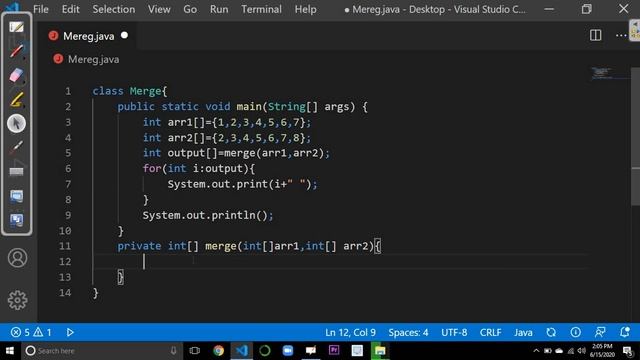Split the editor to the right
The width and height of the screenshot is (640, 360).
(x=596, y=36)
